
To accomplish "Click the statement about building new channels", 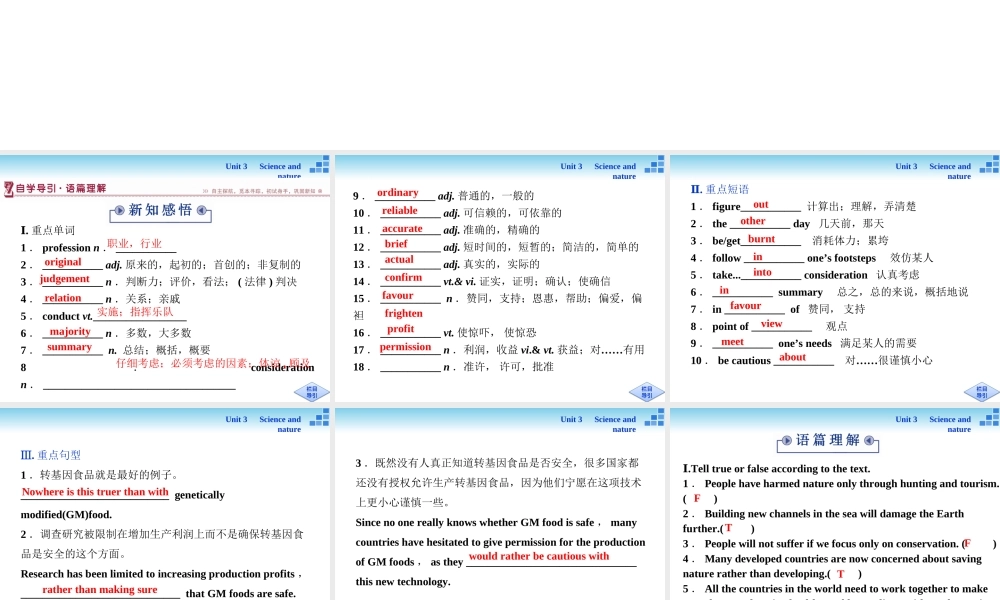I will pyautogui.click(x=823, y=521).
